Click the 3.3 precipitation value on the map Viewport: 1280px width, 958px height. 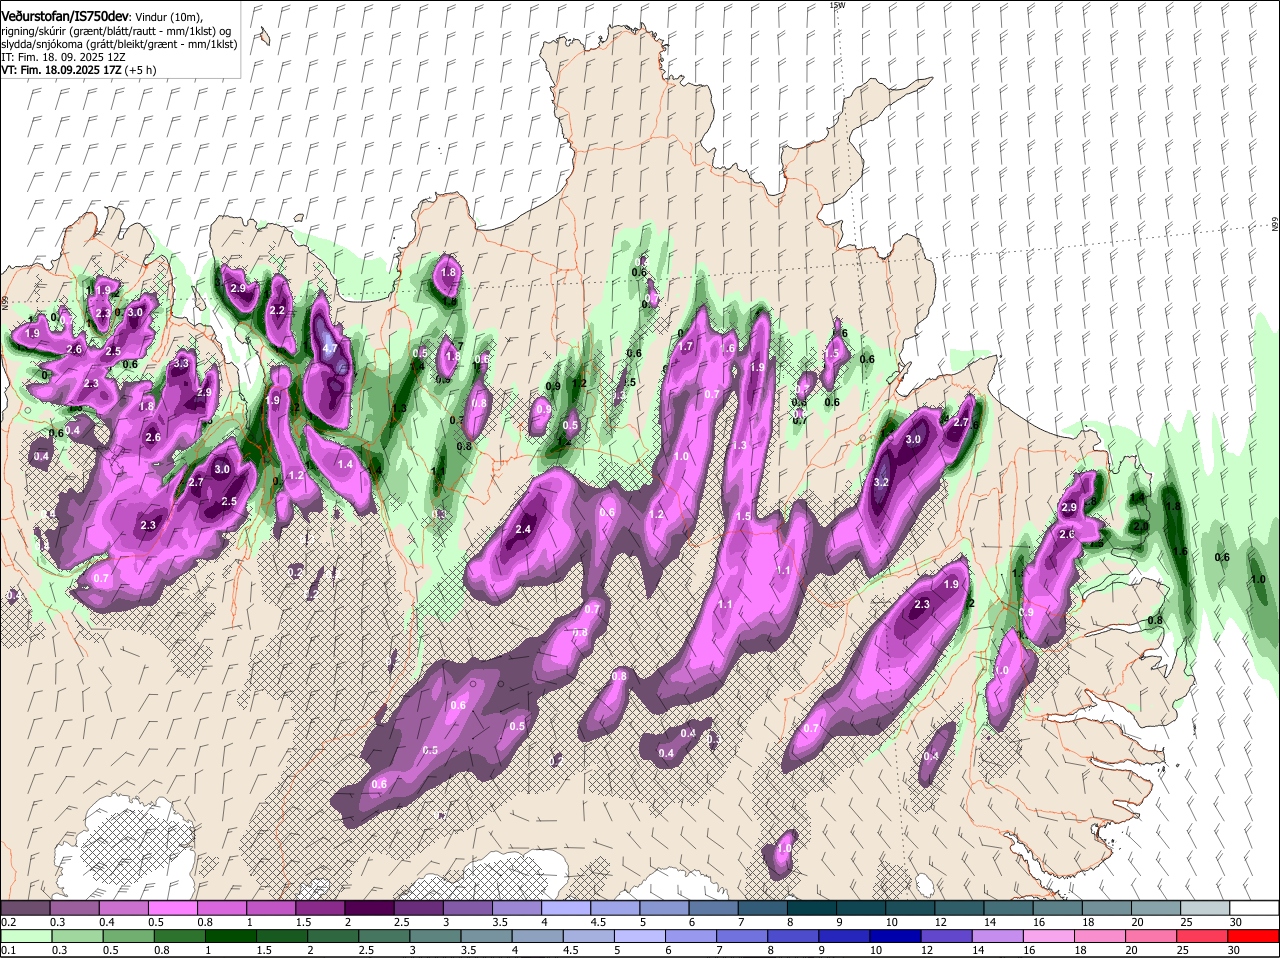point(181,364)
